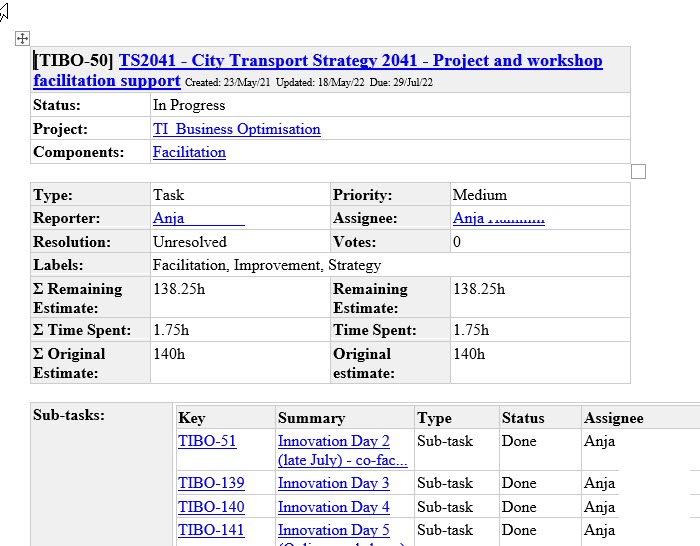Click the Votes value 0
The height and width of the screenshot is (546, 700).
pyautogui.click(x=457, y=242)
